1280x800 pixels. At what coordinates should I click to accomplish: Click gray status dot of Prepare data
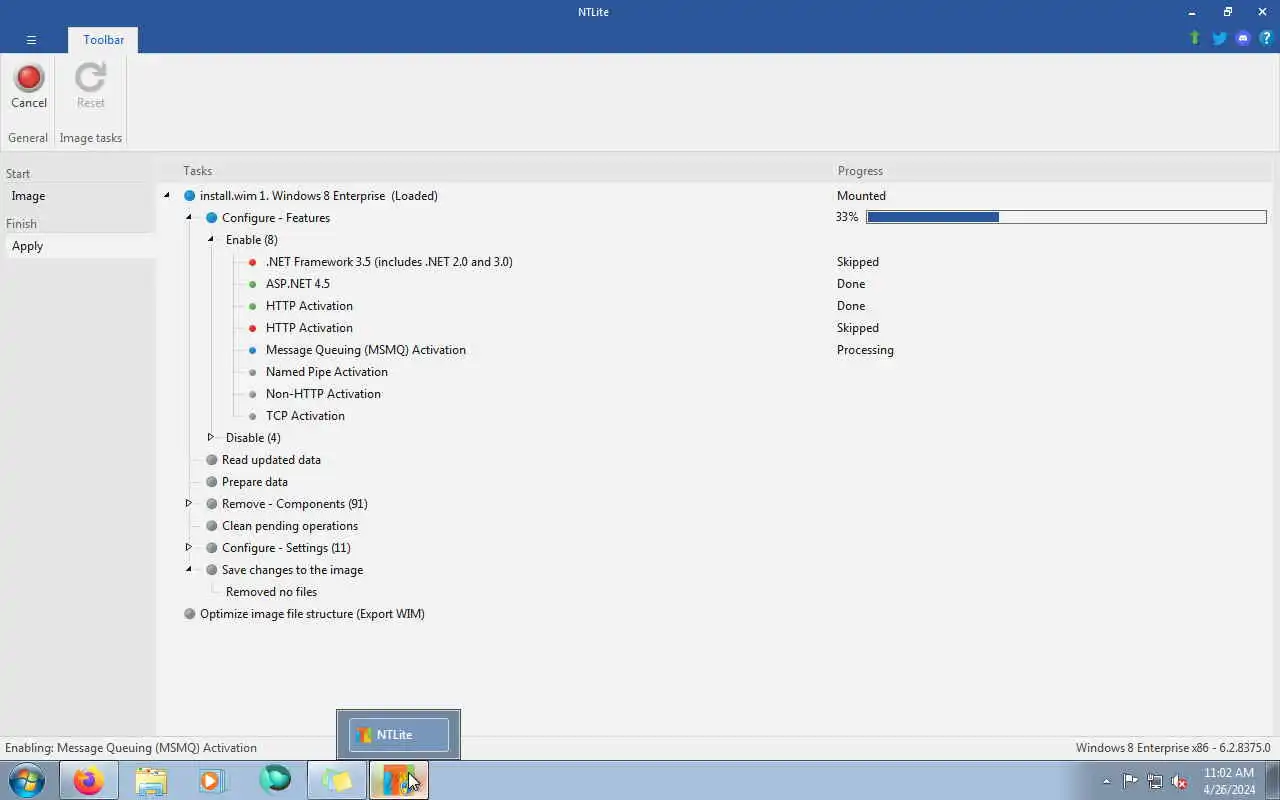[x=211, y=482]
